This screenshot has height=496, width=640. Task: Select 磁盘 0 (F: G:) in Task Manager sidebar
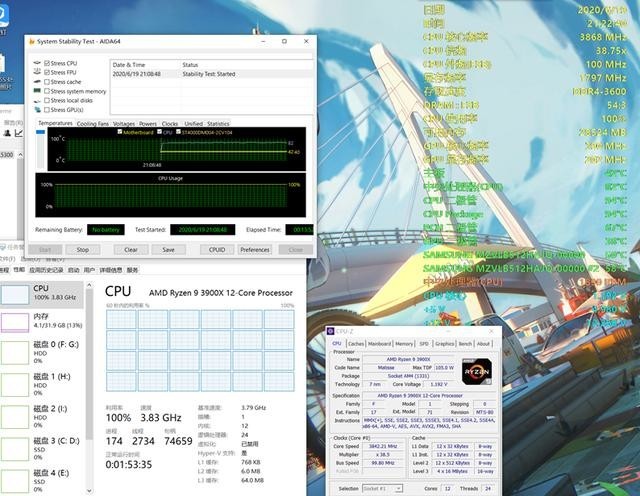tap(42, 352)
